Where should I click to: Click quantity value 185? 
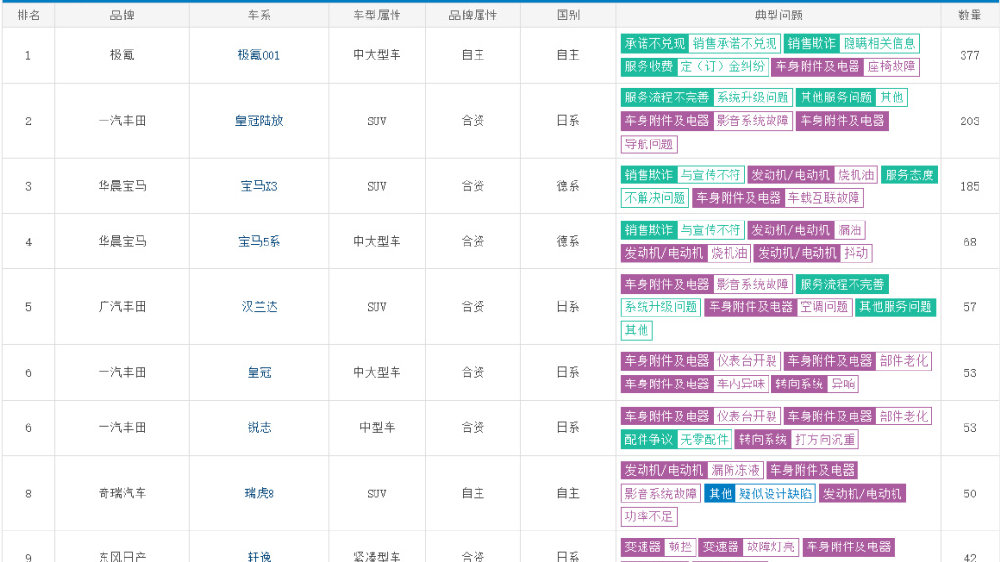(x=969, y=187)
